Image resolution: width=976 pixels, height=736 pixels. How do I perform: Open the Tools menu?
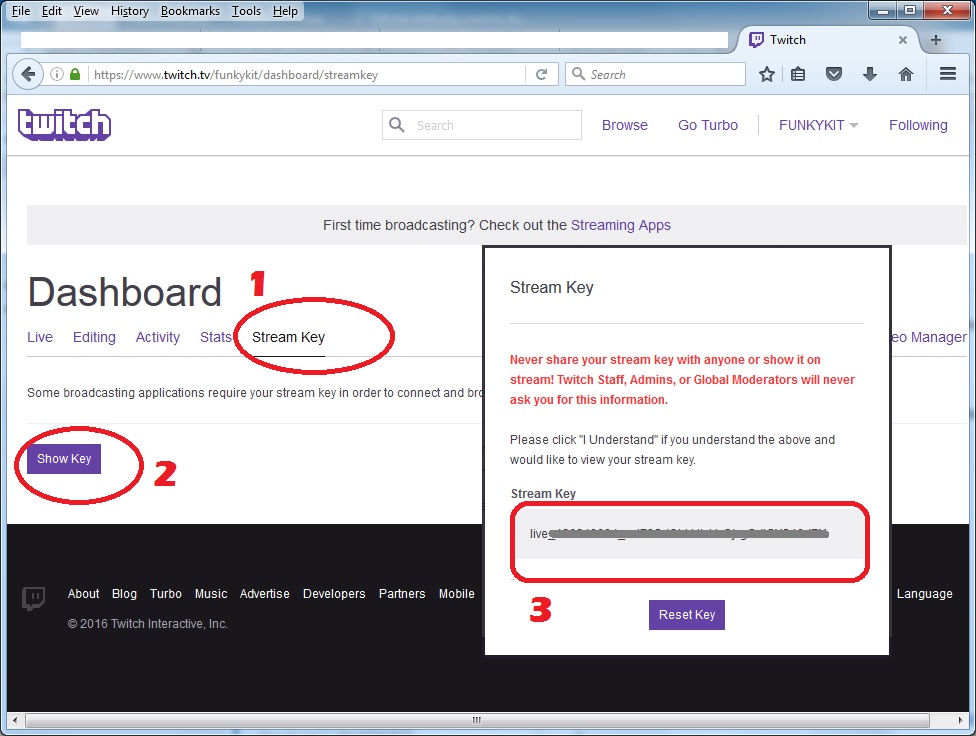tap(246, 11)
